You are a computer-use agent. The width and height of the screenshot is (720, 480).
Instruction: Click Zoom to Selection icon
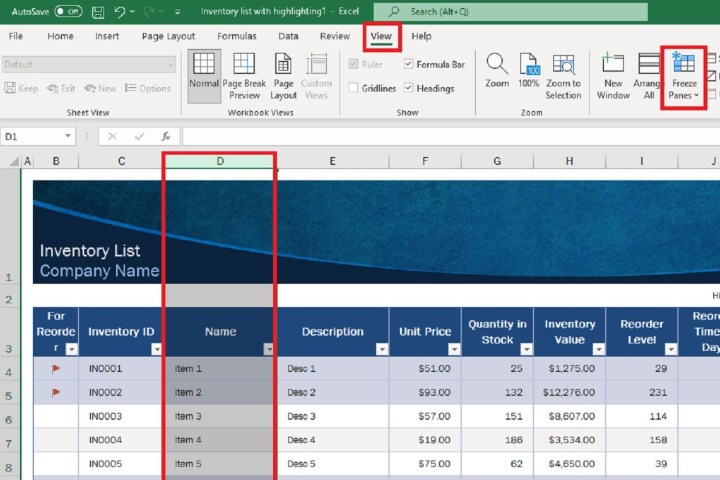(x=563, y=66)
